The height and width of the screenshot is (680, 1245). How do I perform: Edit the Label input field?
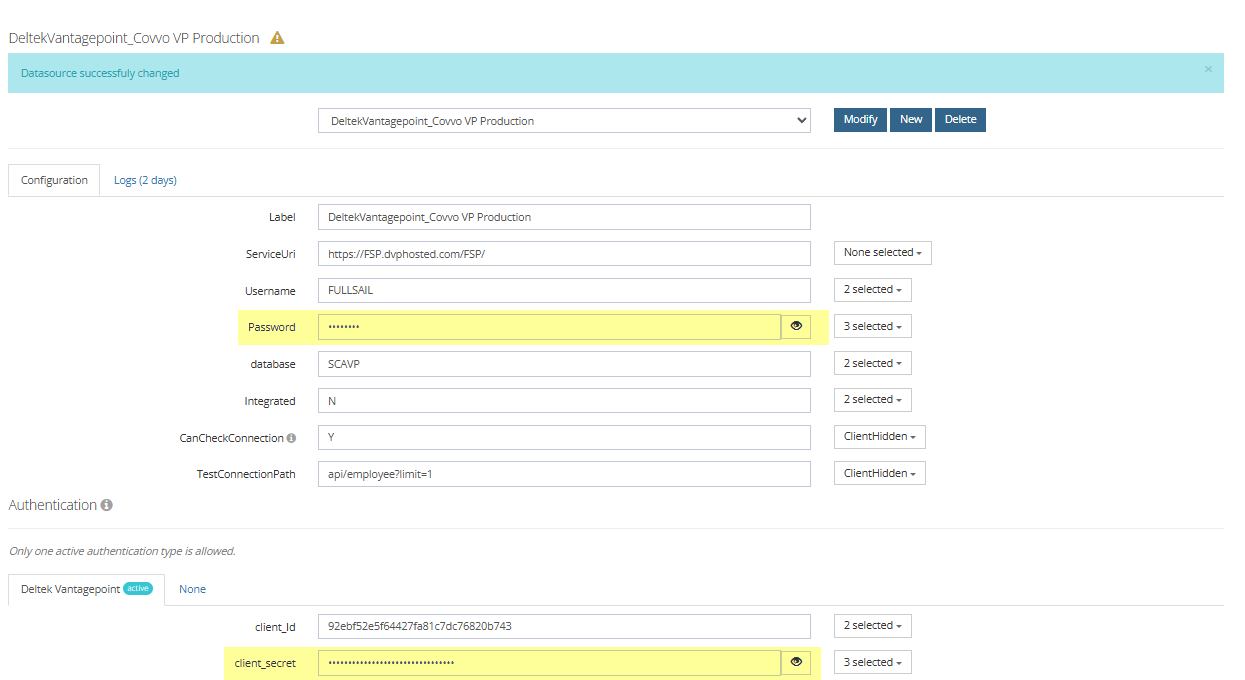(564, 217)
